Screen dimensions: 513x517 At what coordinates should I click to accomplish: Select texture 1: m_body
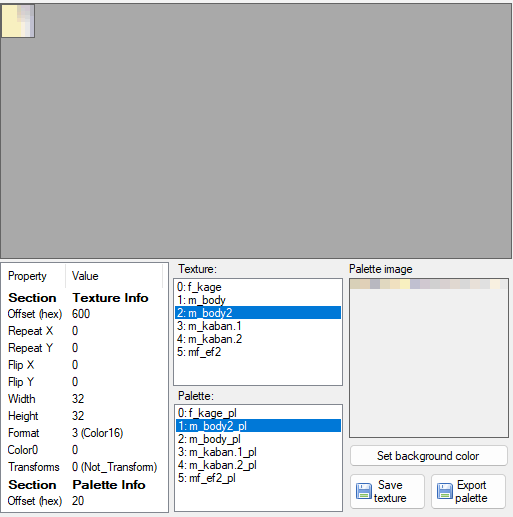[258, 300]
